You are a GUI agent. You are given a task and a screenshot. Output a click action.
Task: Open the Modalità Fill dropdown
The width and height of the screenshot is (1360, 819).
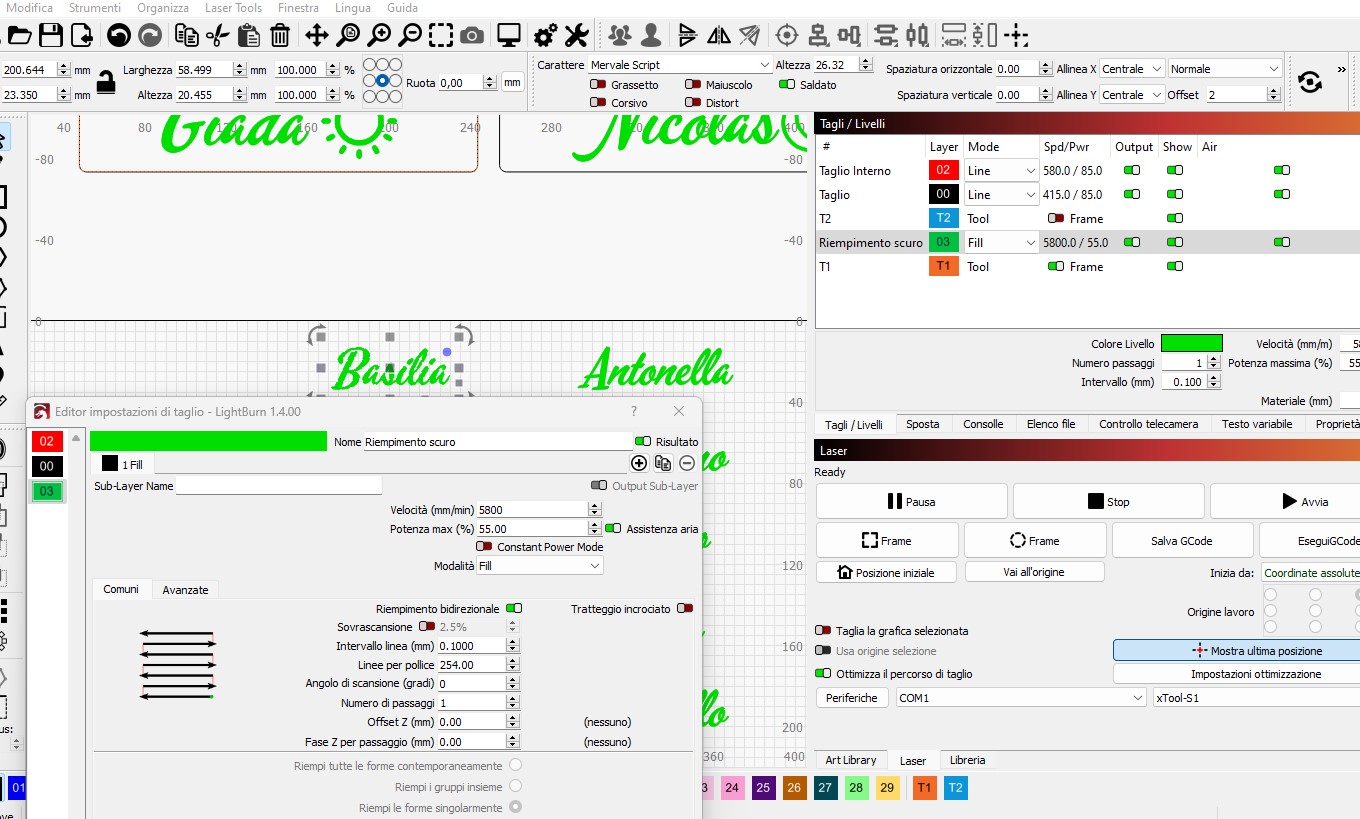539,566
